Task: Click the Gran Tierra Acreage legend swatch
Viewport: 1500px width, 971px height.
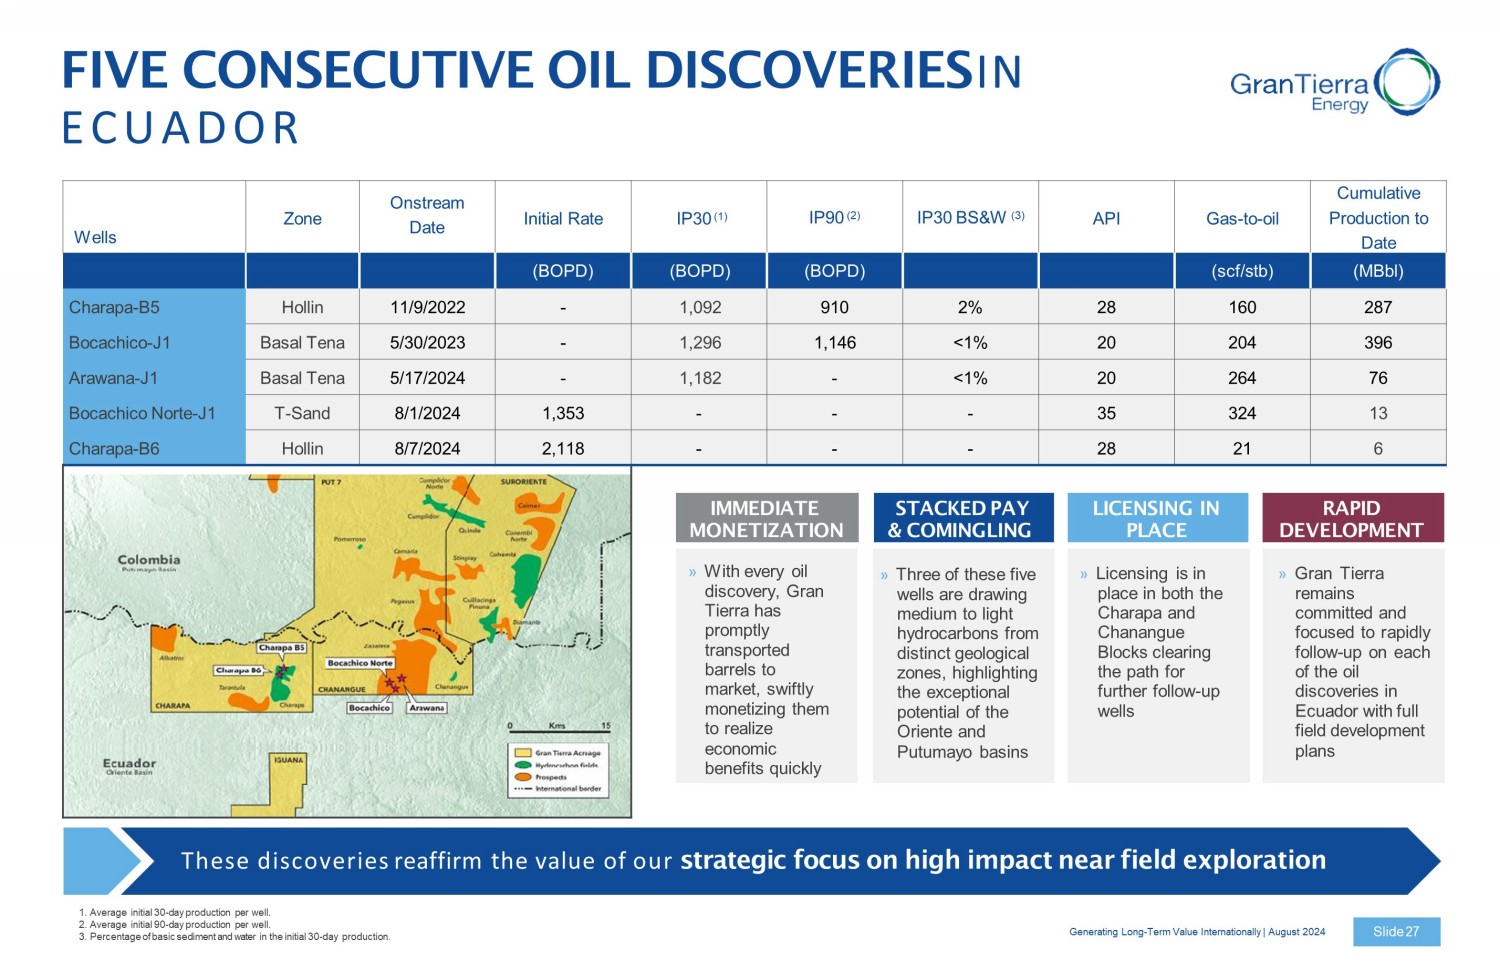Action: [522, 753]
